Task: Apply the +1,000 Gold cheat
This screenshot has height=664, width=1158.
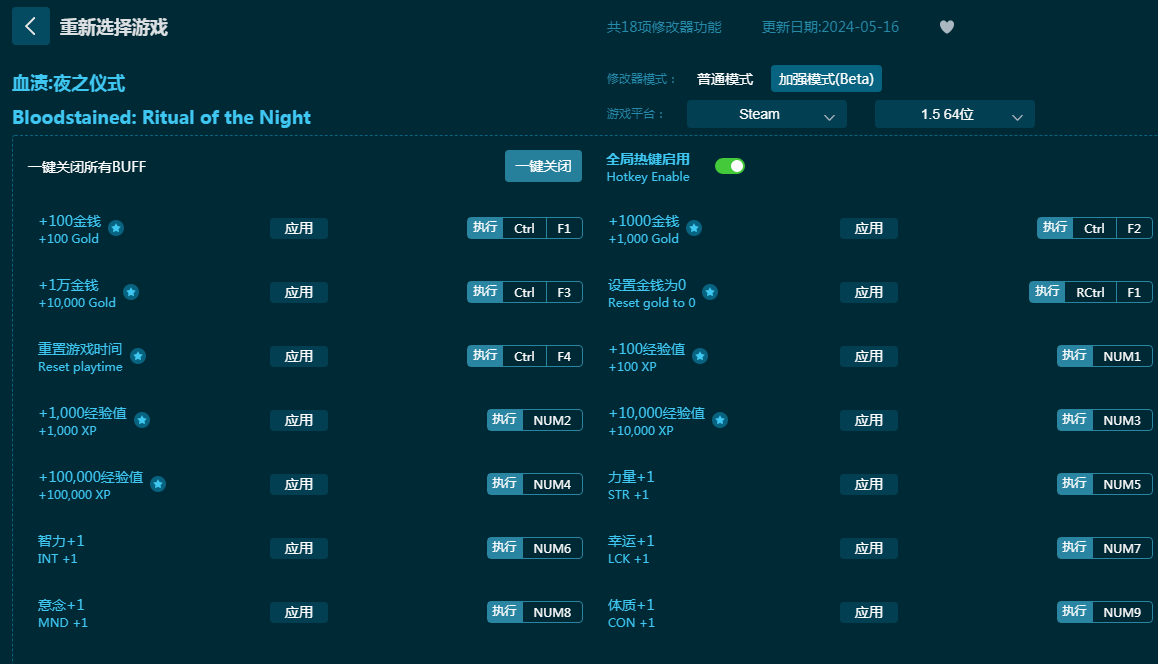Action: click(868, 228)
